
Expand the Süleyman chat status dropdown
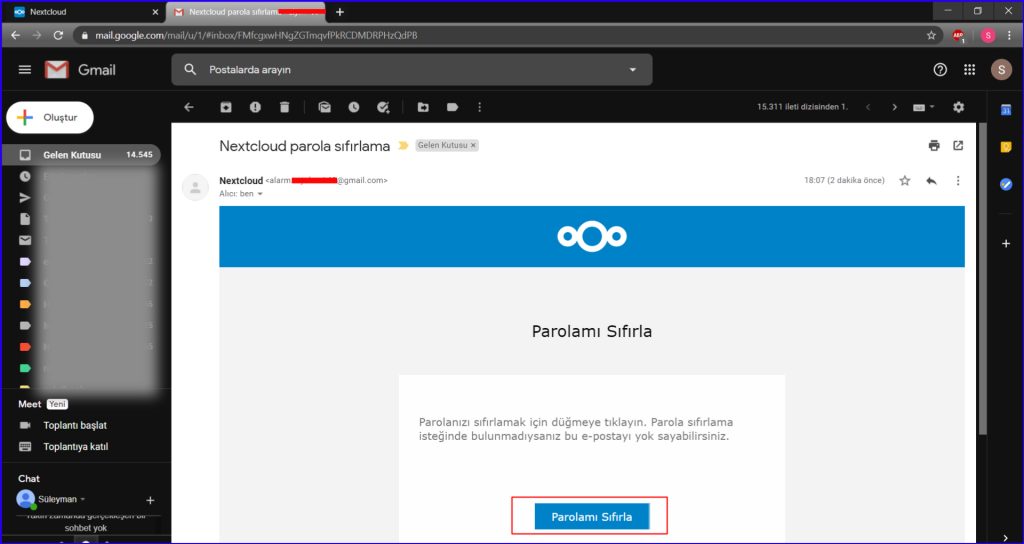coord(83,500)
